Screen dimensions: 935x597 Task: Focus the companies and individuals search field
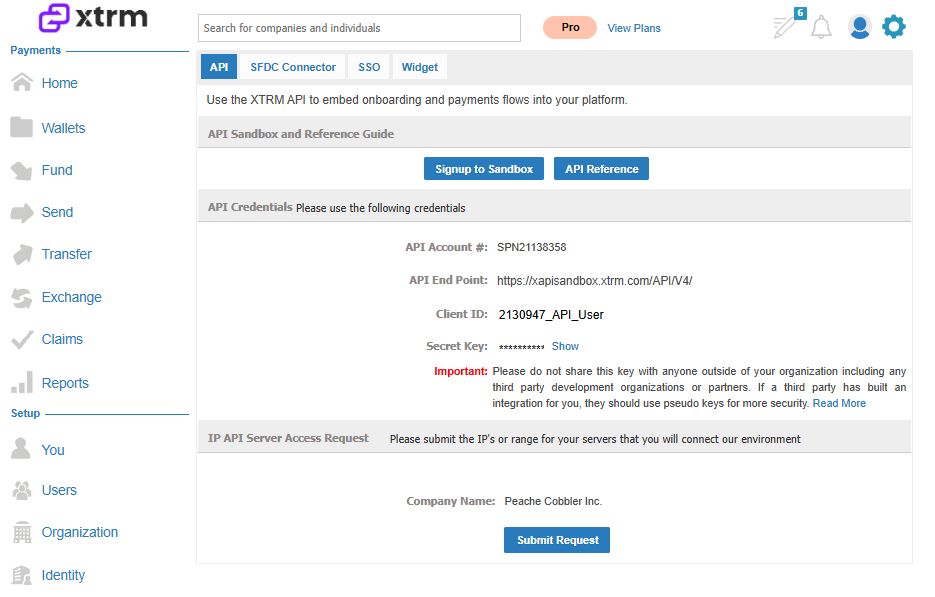click(359, 28)
